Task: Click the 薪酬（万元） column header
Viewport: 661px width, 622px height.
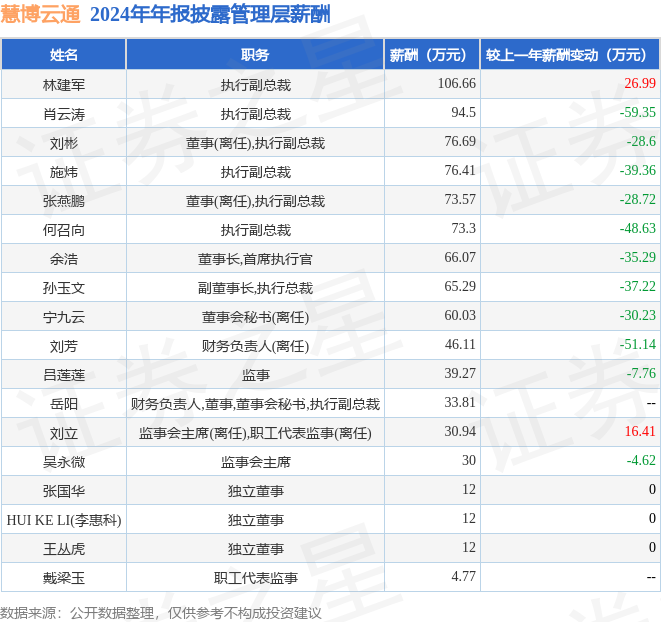Action: (432, 55)
